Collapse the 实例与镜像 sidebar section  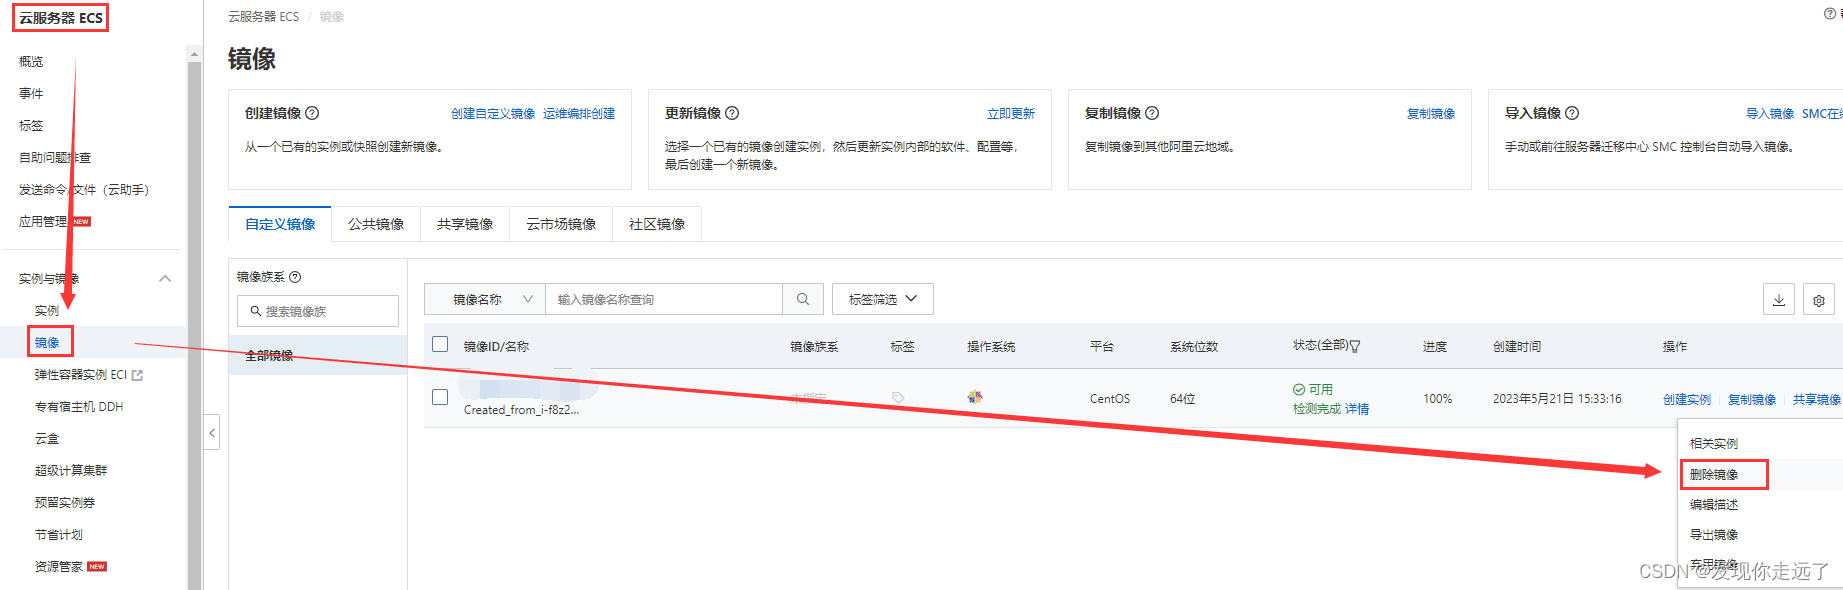(x=165, y=279)
